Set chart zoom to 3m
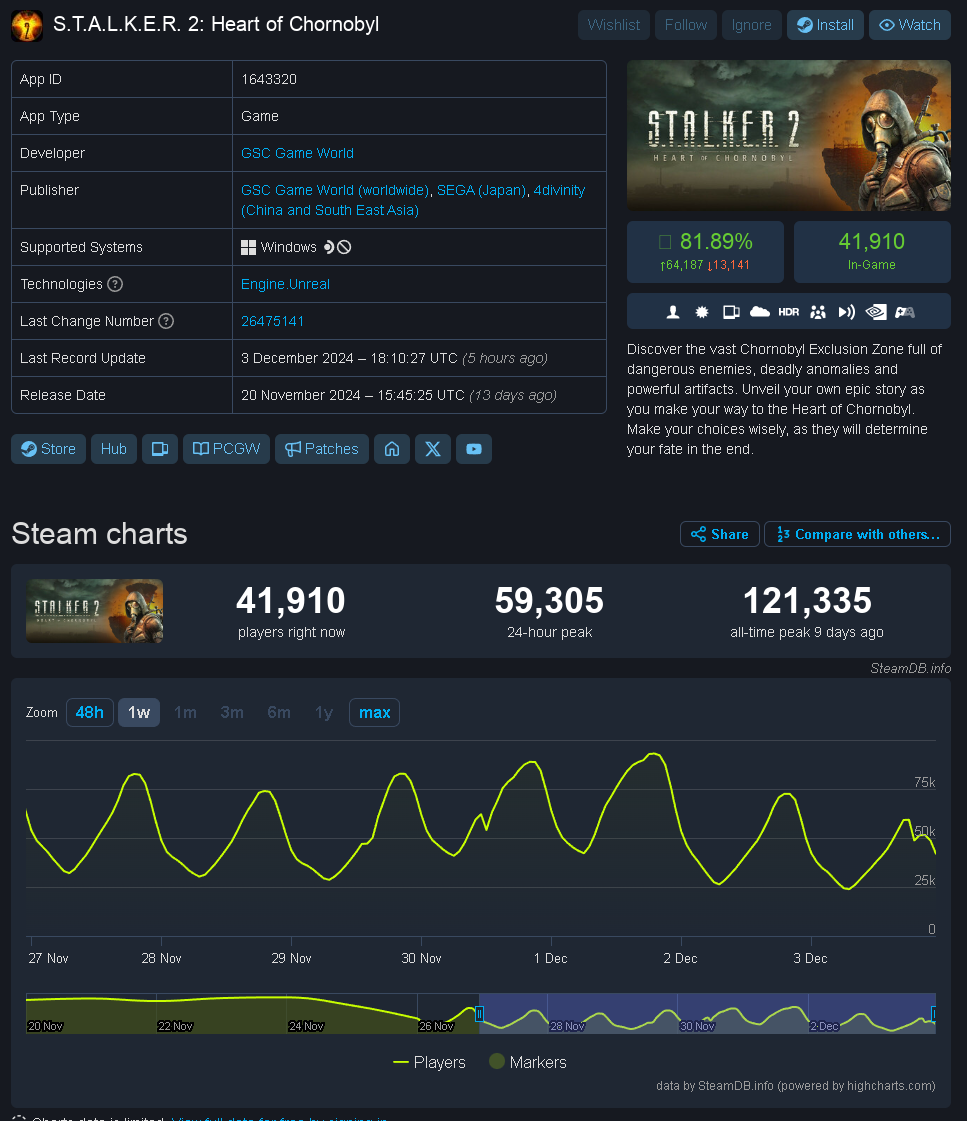 (x=232, y=713)
